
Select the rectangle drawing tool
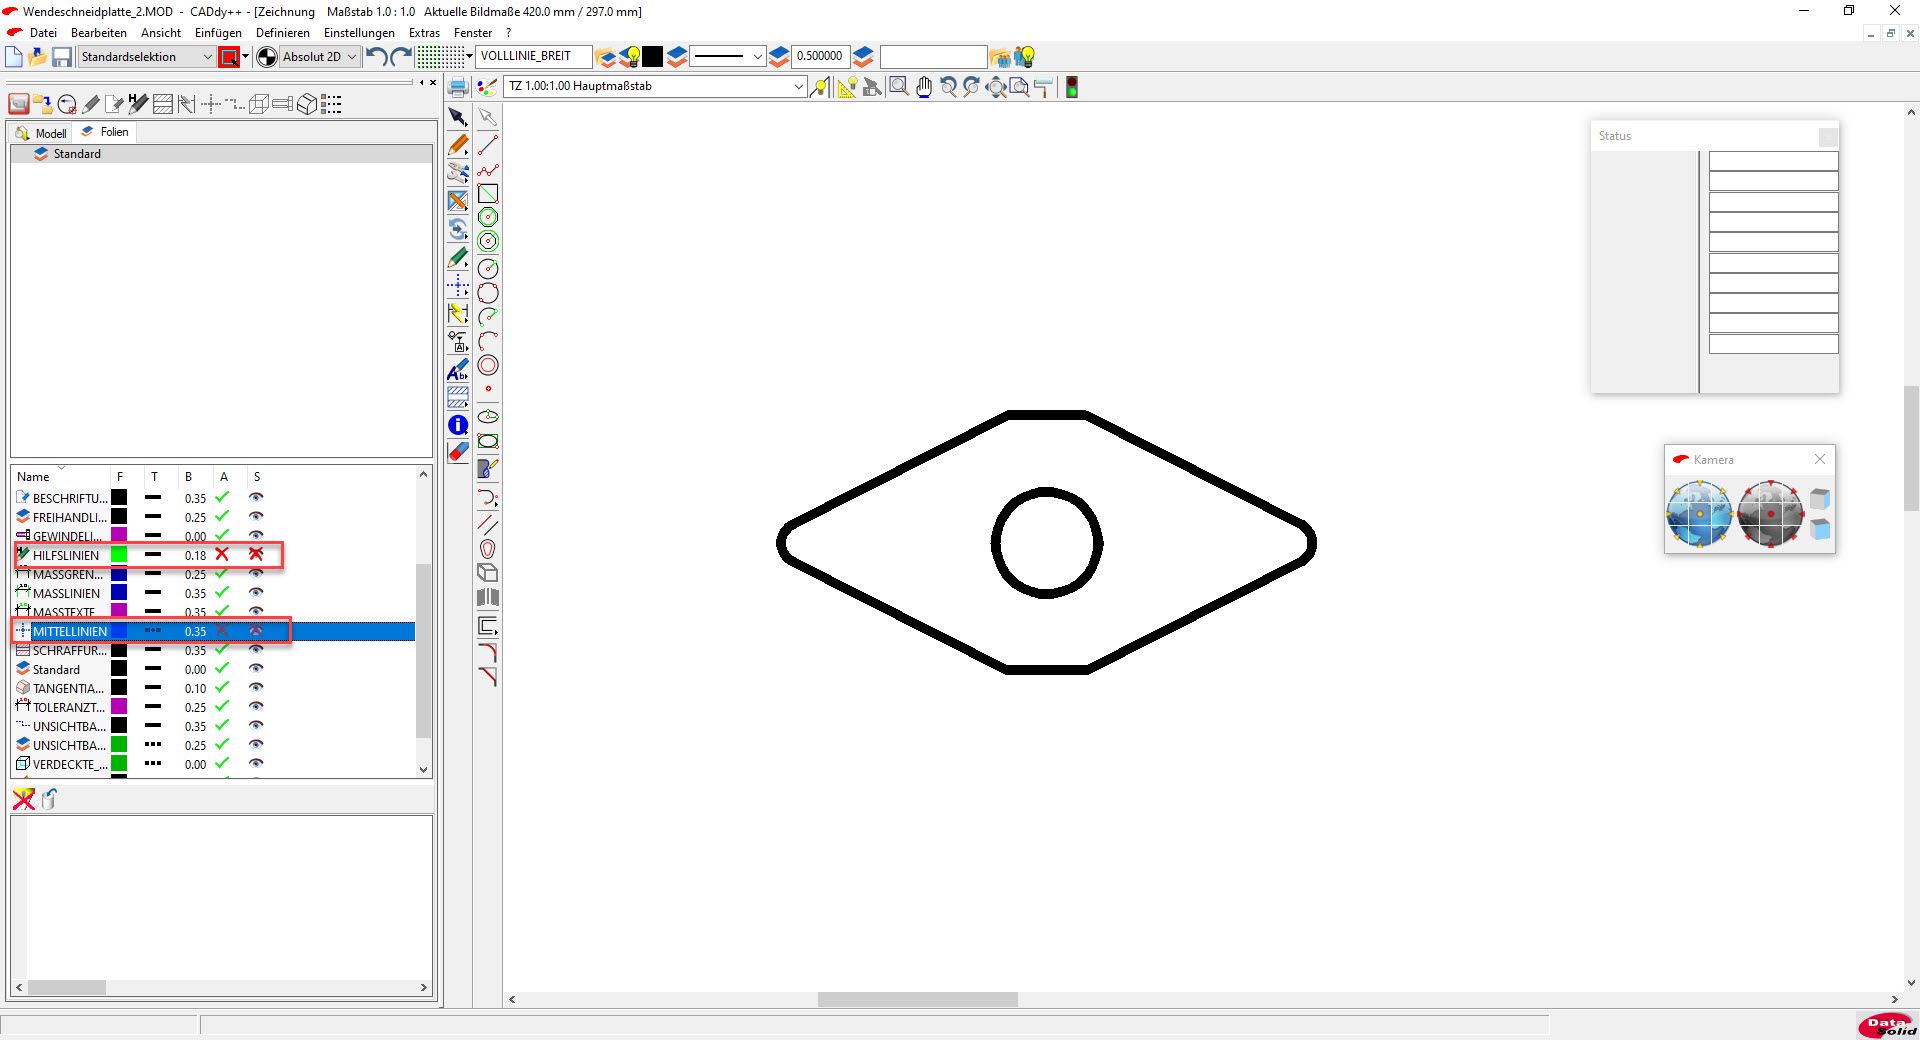488,194
